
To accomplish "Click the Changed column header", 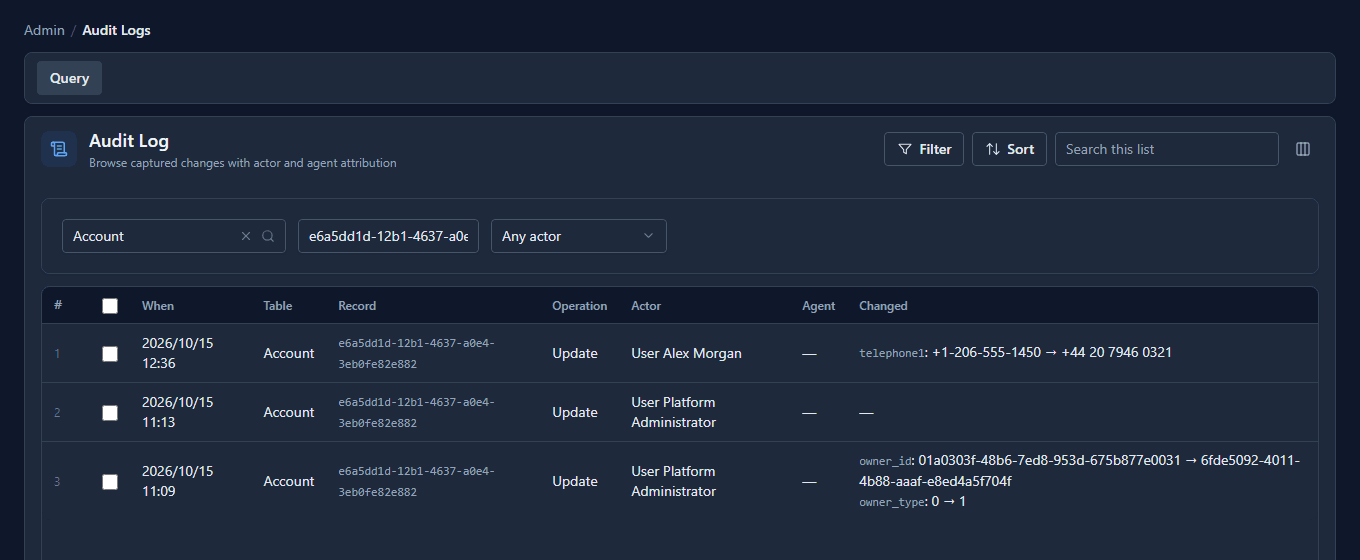I will [883, 306].
